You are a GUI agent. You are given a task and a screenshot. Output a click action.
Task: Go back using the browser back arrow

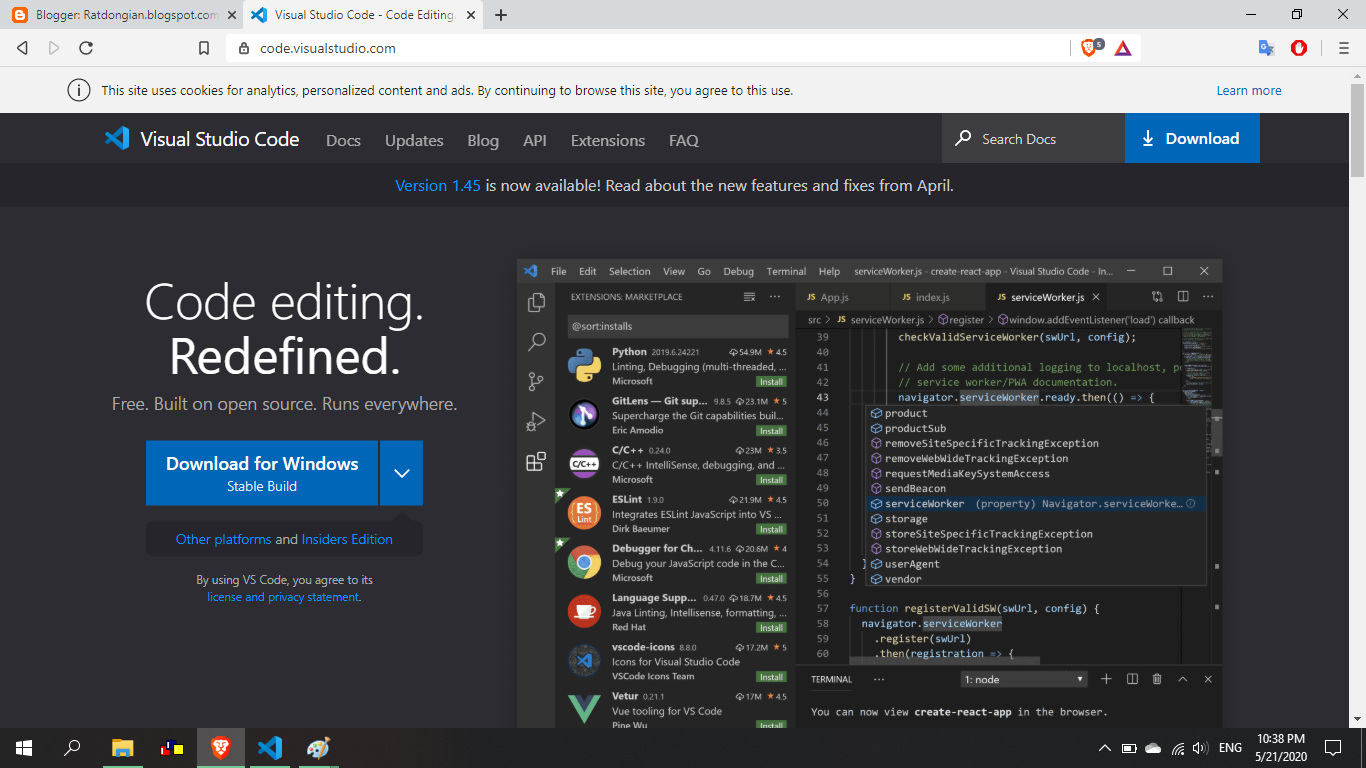tap(23, 48)
